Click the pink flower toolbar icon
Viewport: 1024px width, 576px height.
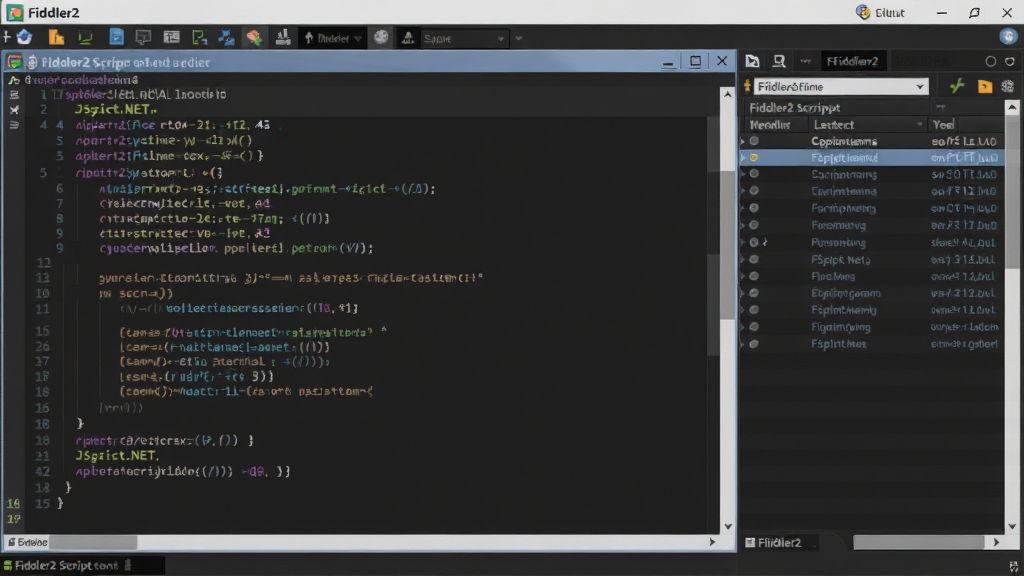[x=254, y=38]
